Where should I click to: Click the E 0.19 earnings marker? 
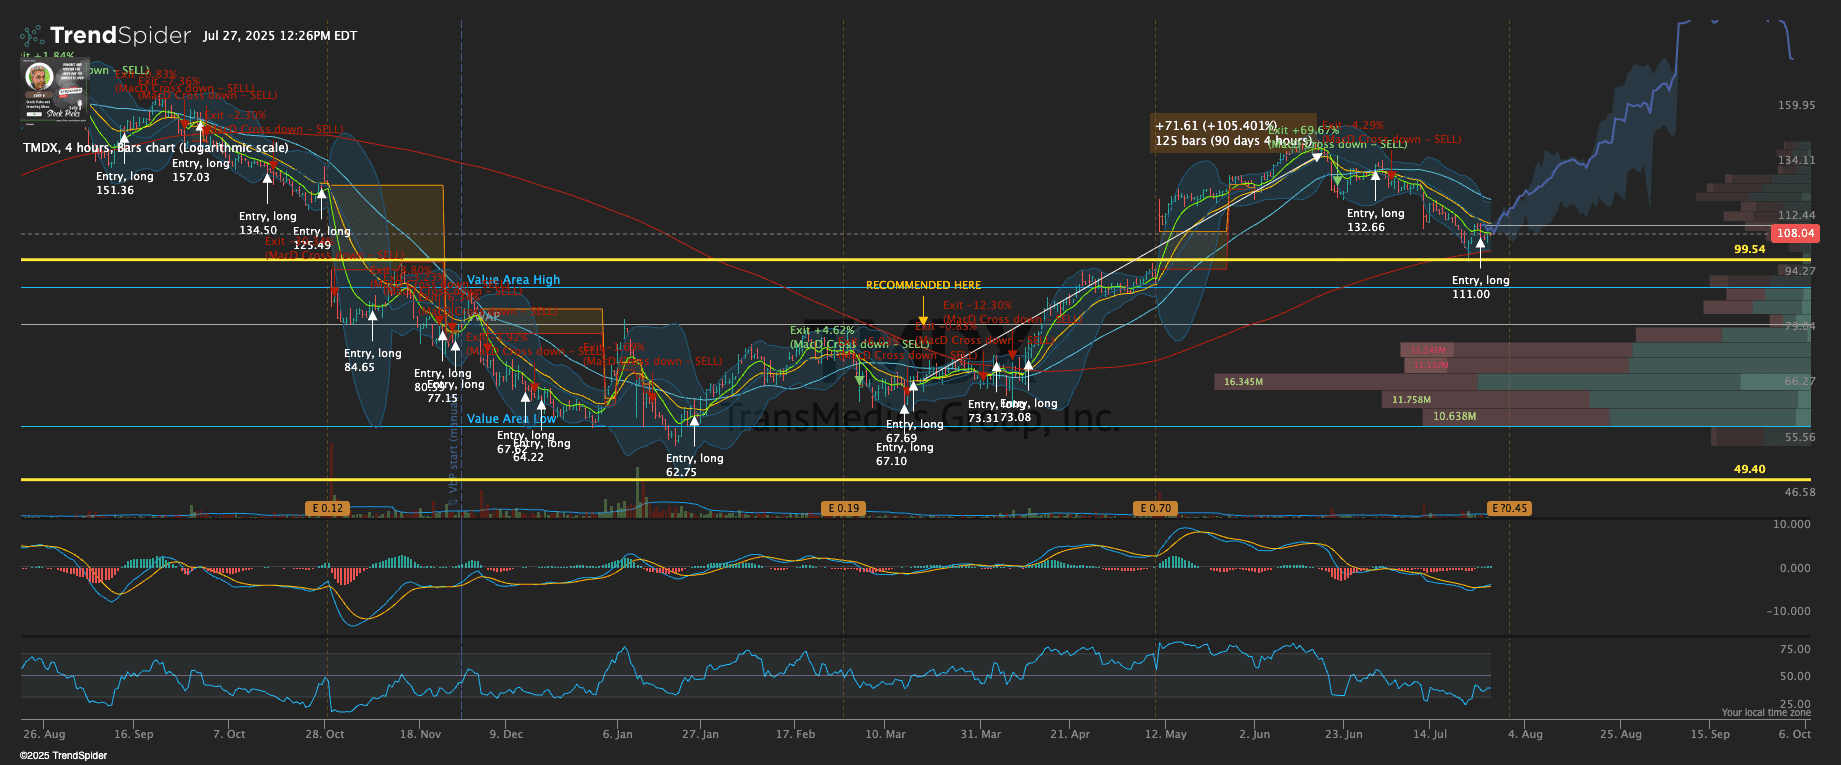[843, 508]
